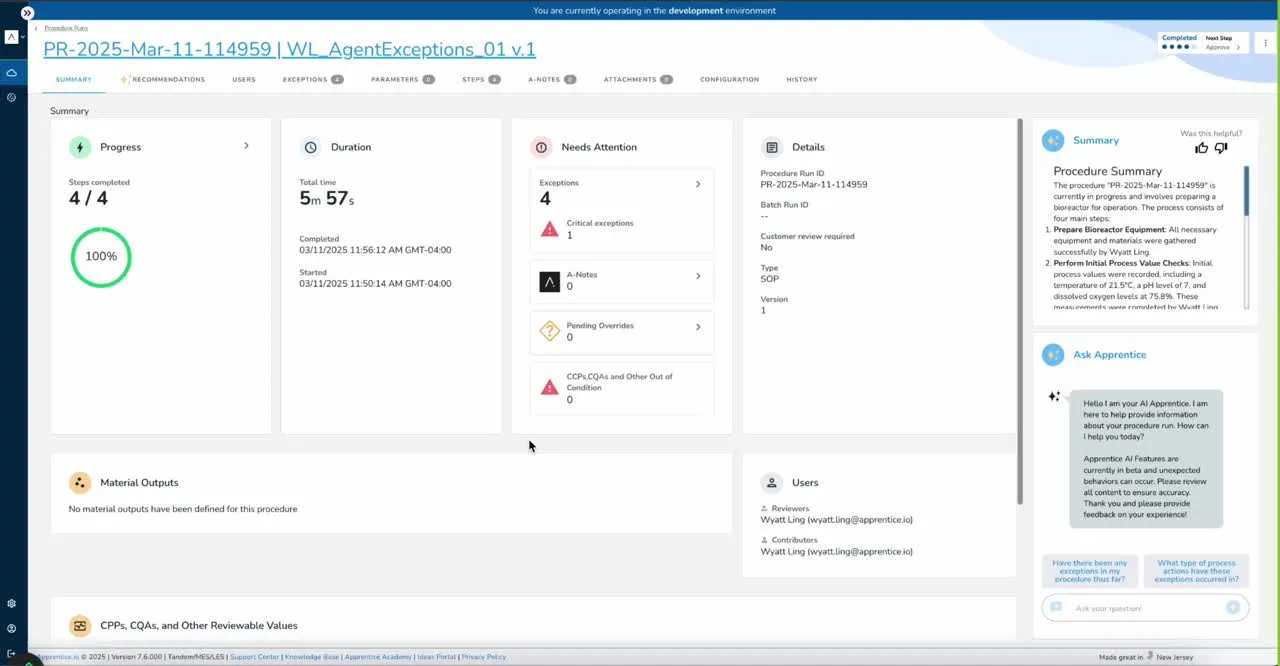Click the Ask Apprentice sparkle icon
The image size is (1280, 666).
point(1053,355)
